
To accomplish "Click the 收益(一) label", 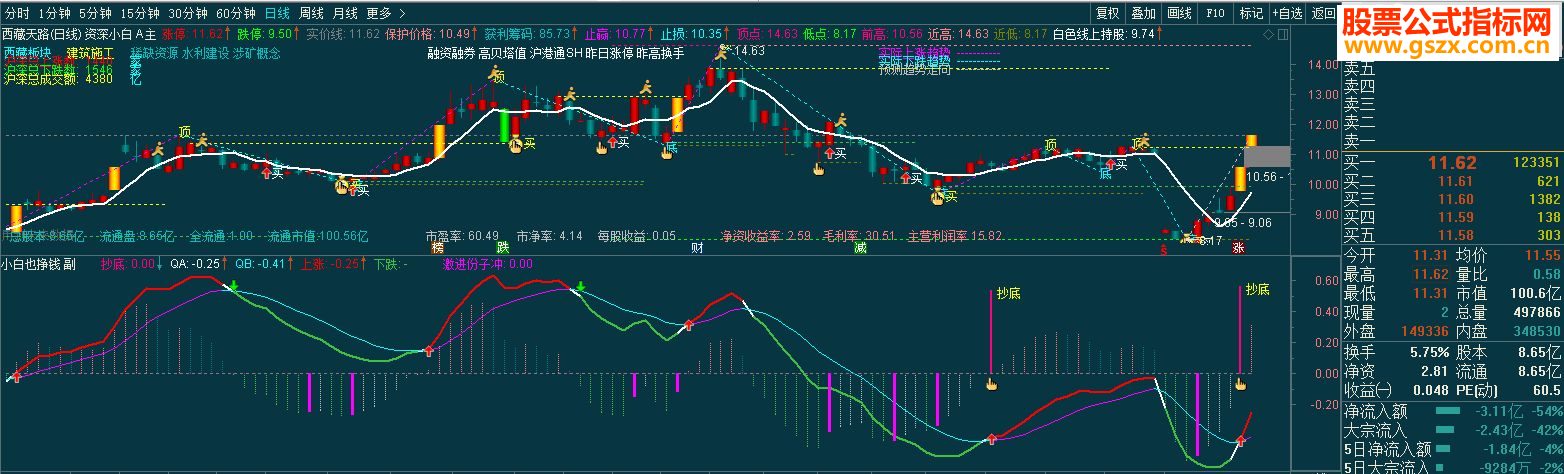I will click(1367, 388).
